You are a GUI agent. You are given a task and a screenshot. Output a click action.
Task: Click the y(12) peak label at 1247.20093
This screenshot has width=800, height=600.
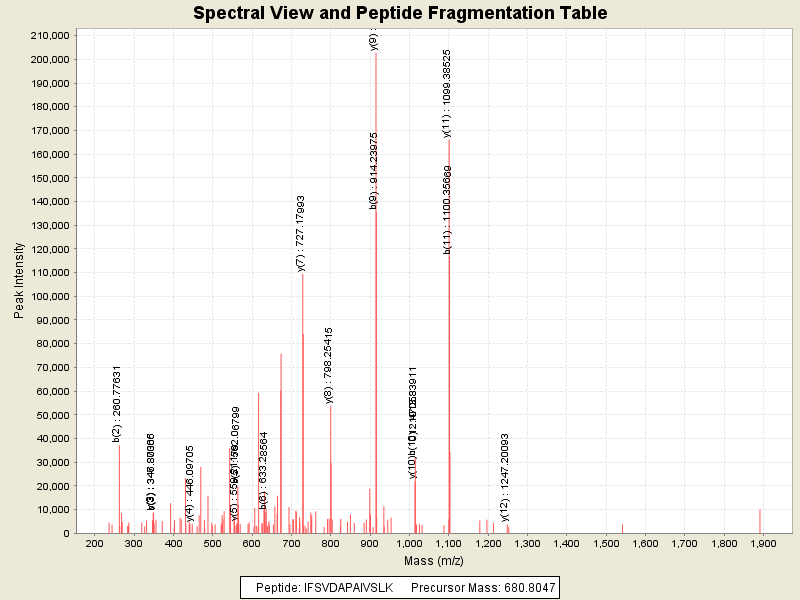click(x=506, y=476)
